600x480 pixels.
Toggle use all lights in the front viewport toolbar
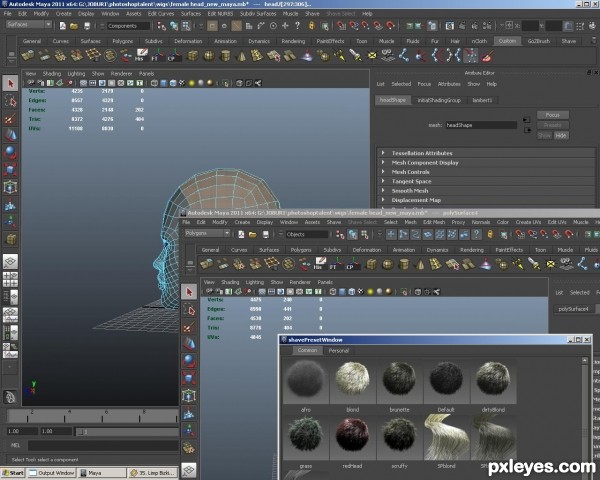coord(370,291)
